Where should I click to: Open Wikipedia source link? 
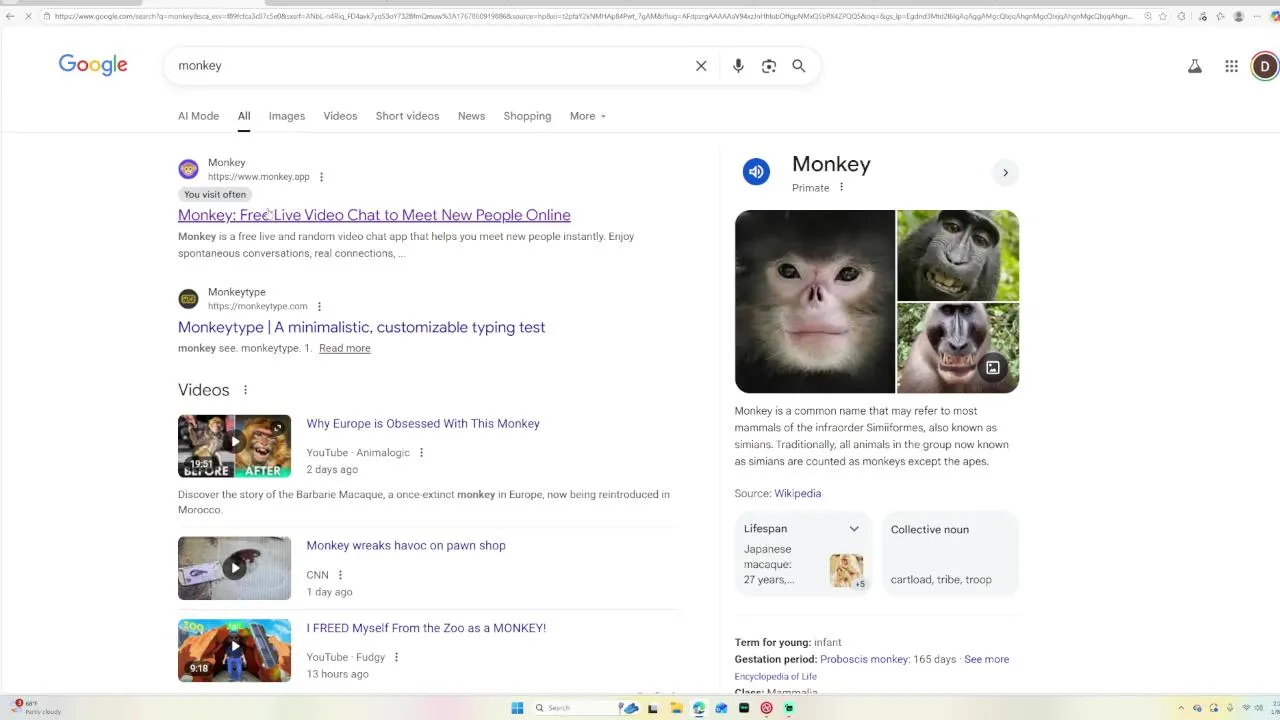797,493
